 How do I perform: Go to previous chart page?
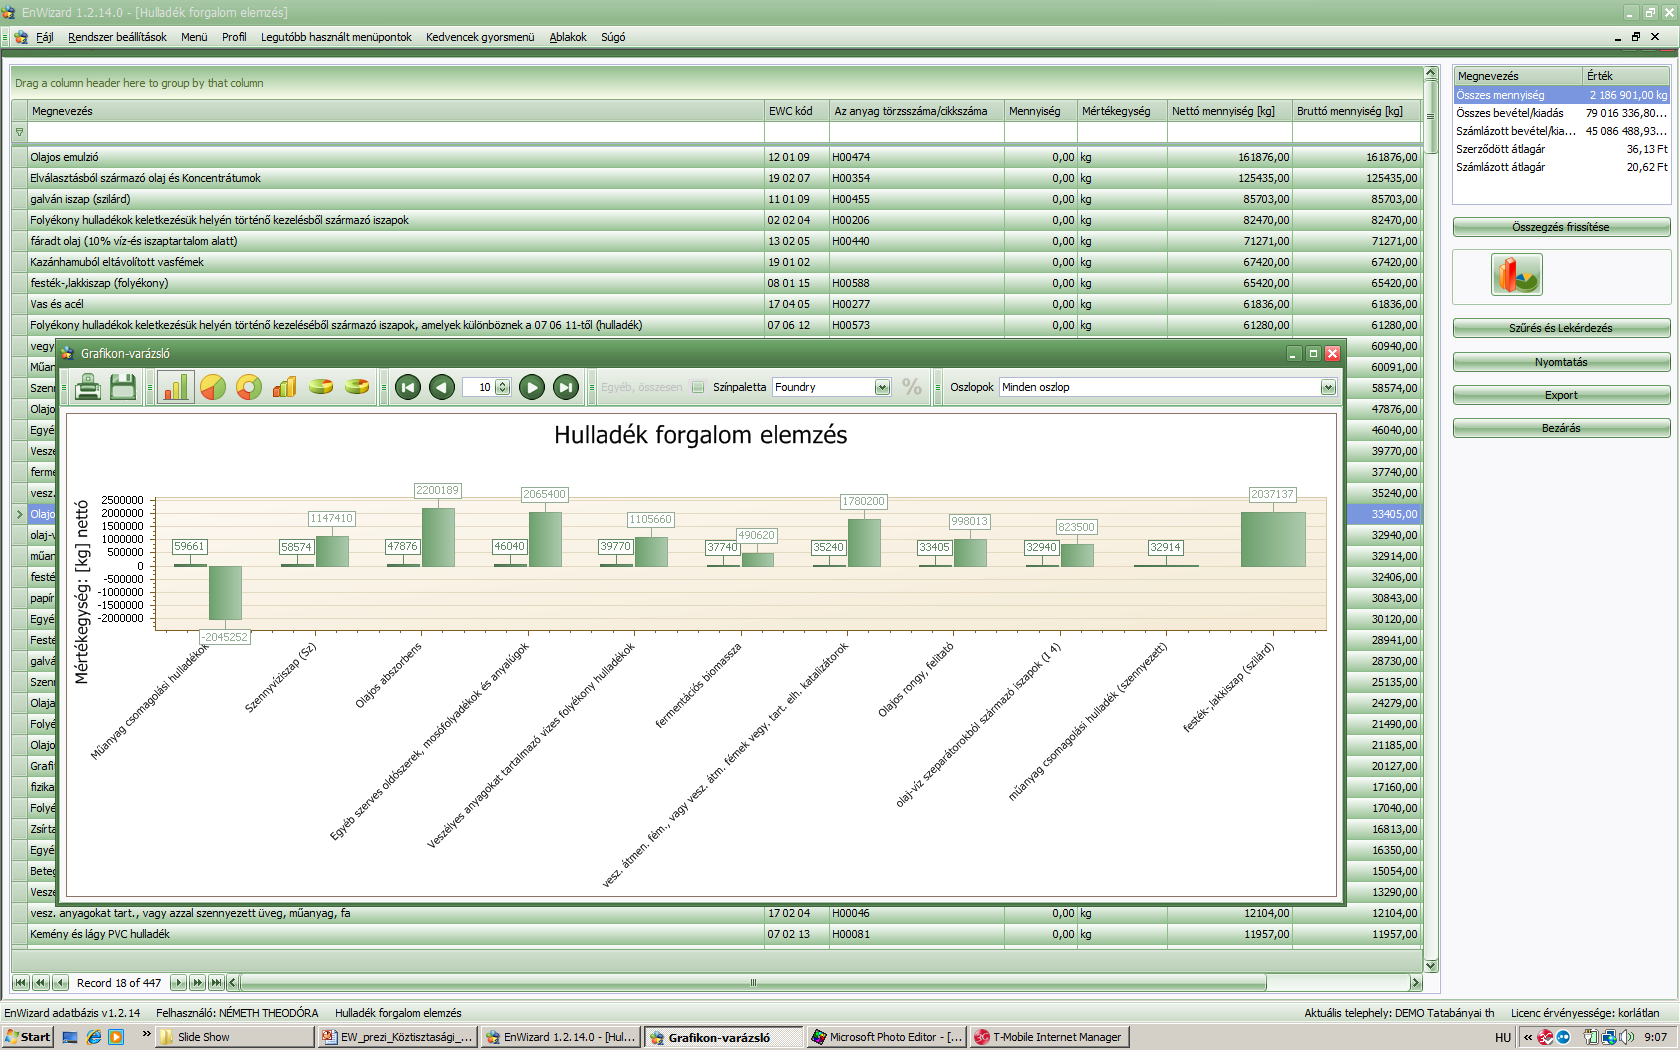(x=442, y=387)
